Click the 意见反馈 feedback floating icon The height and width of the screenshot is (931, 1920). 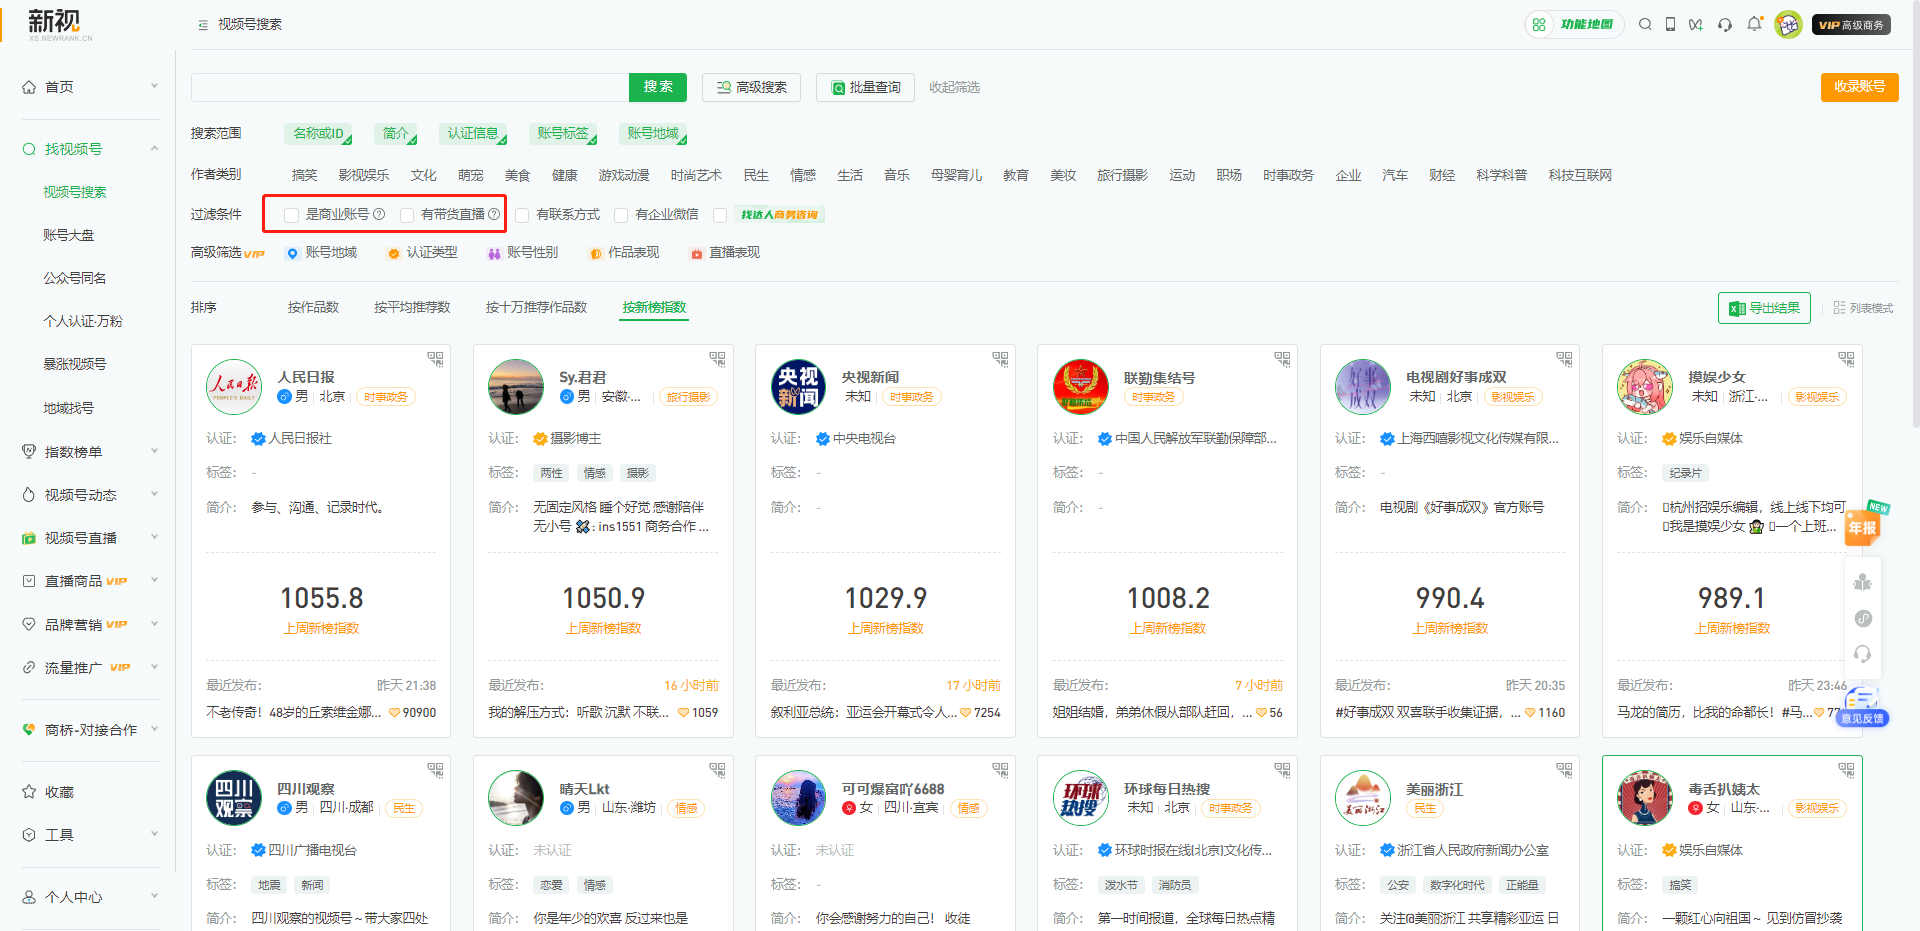pyautogui.click(x=1863, y=706)
